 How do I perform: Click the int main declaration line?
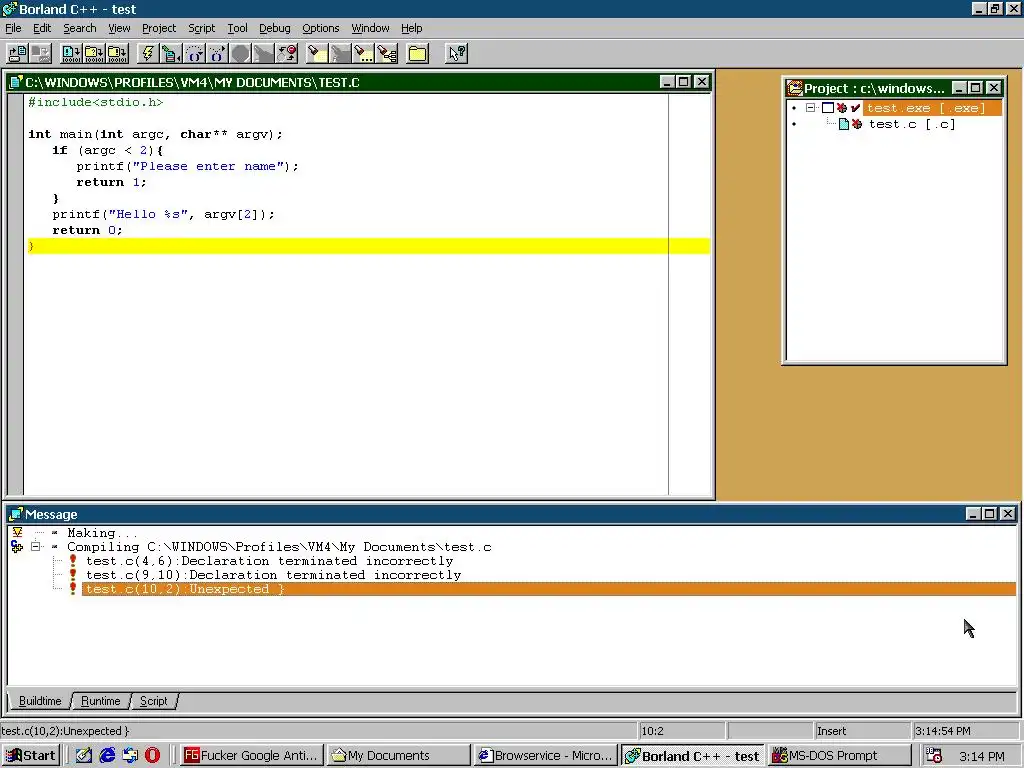coord(155,135)
